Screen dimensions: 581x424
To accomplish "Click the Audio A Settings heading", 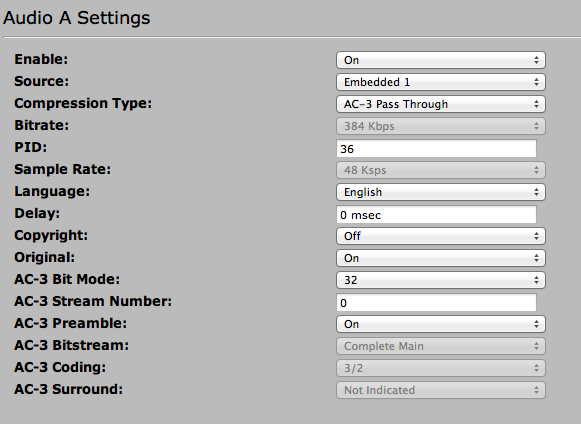I will [x=77, y=18].
